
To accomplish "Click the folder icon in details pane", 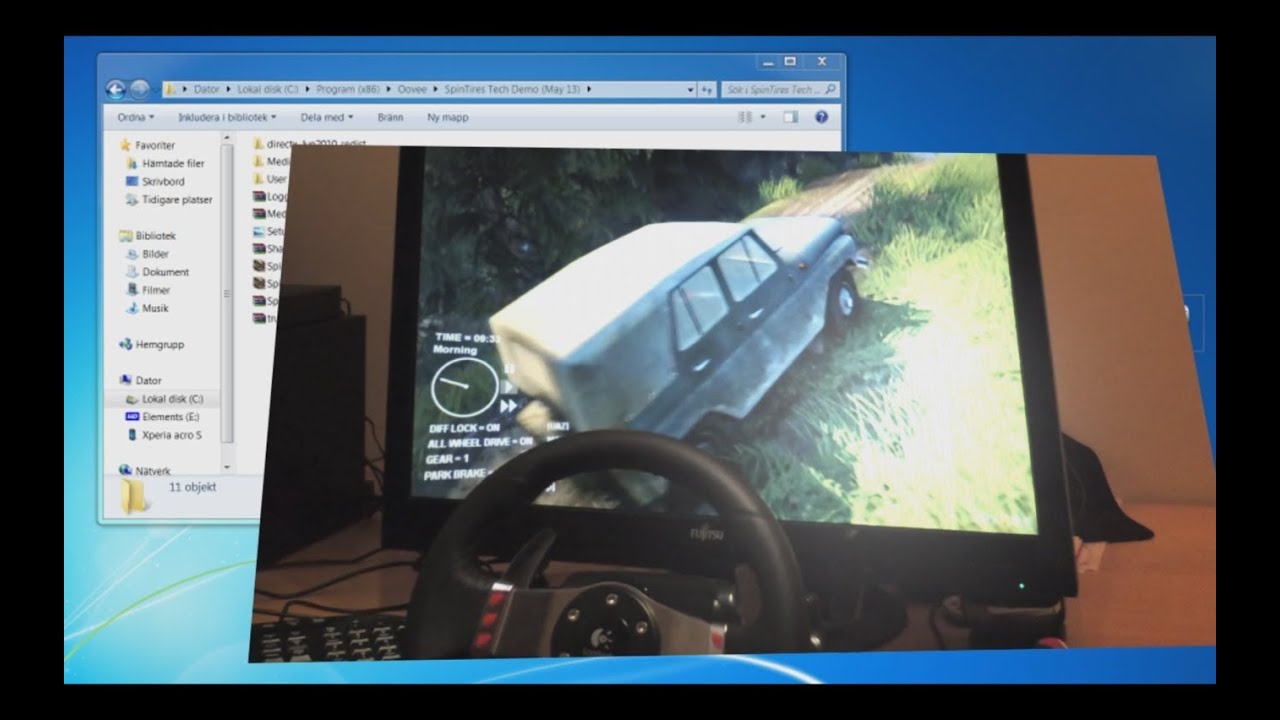I will [134, 496].
